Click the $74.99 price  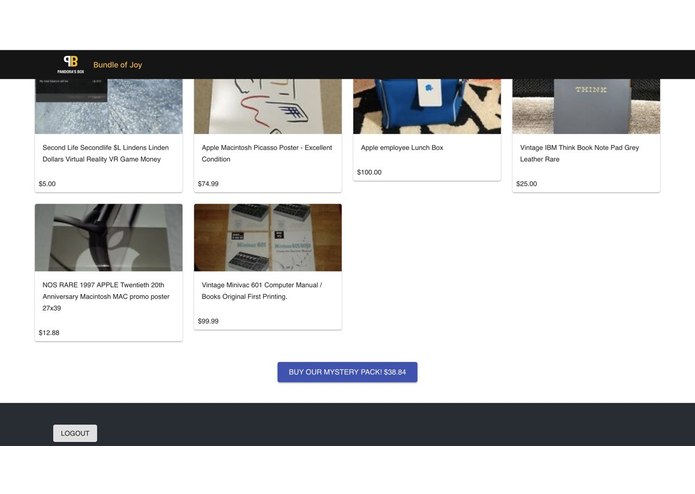coord(208,184)
